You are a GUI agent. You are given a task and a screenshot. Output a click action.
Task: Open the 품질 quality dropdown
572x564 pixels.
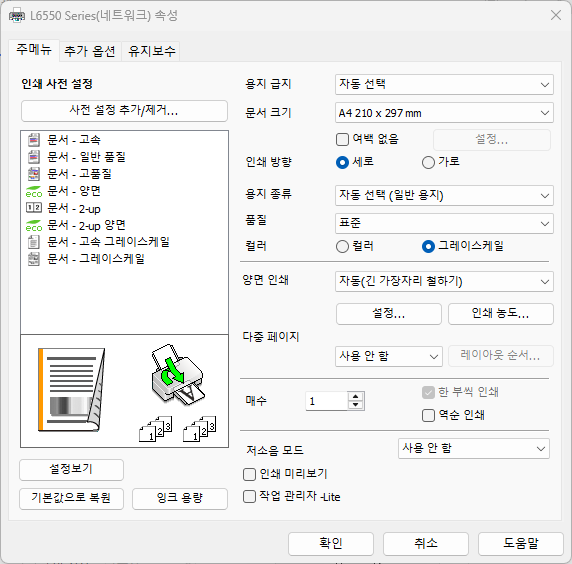click(444, 223)
